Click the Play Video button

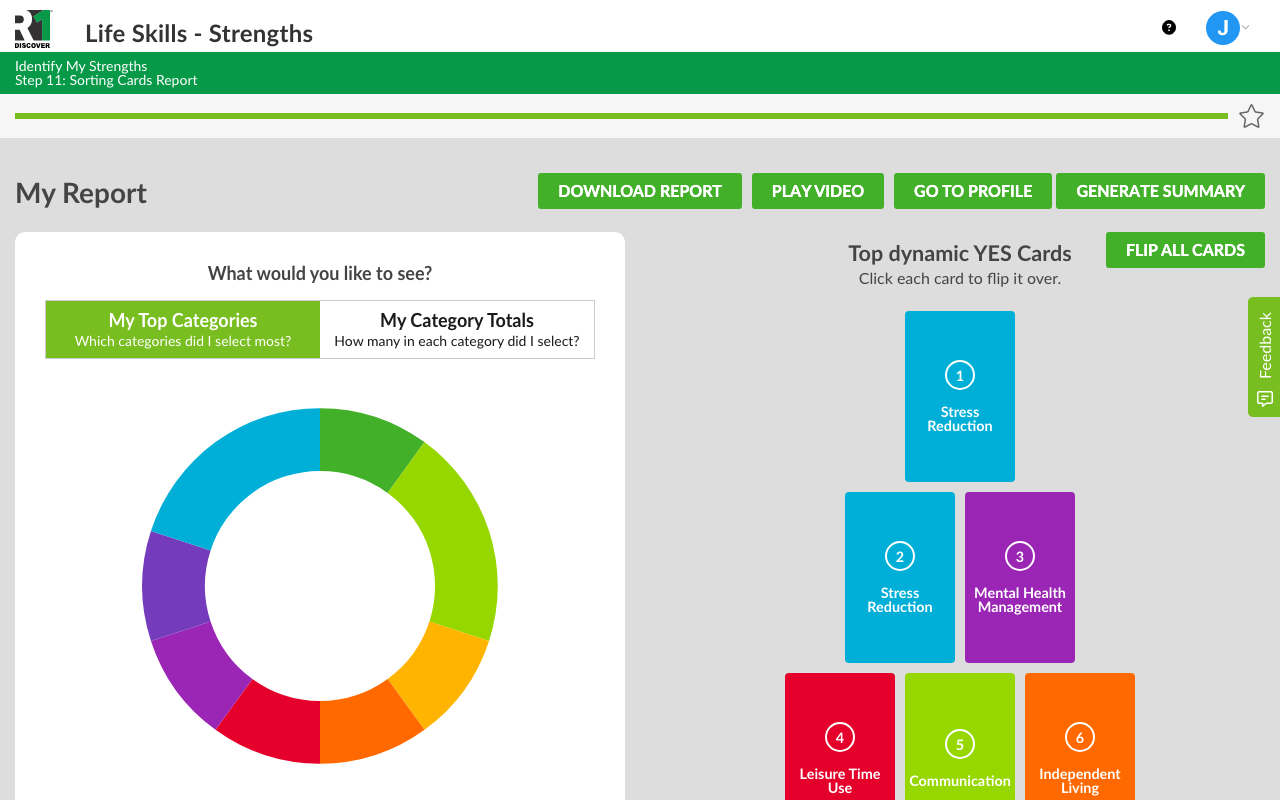818,191
